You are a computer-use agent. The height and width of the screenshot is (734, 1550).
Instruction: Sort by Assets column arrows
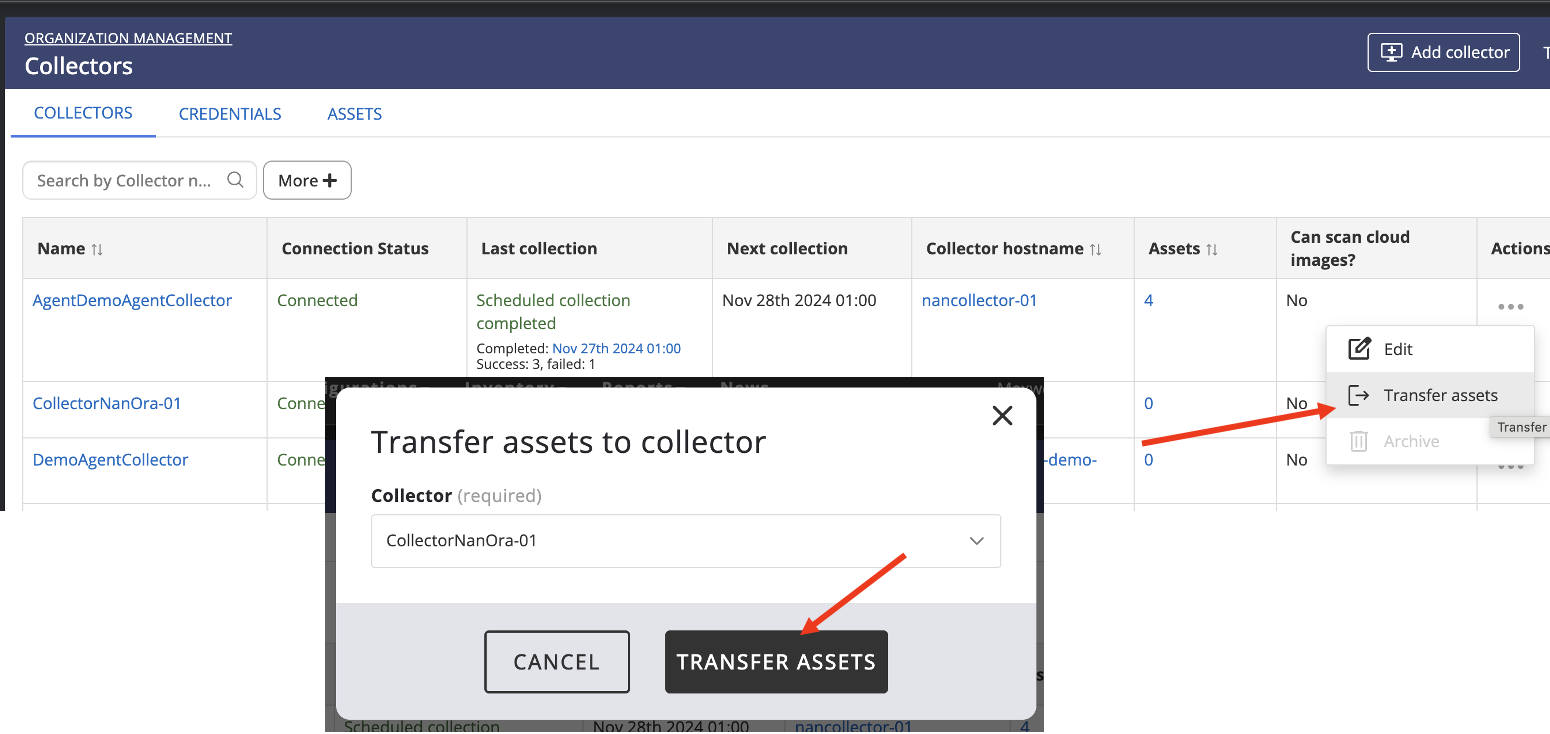coord(1212,249)
